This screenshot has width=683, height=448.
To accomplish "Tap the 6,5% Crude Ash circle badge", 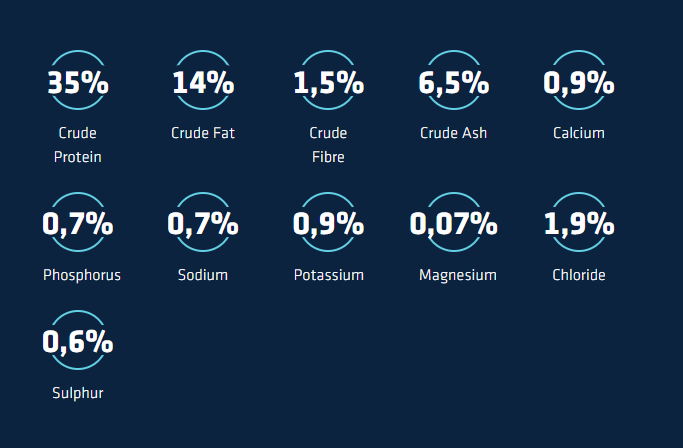I will pyautogui.click(x=454, y=82).
